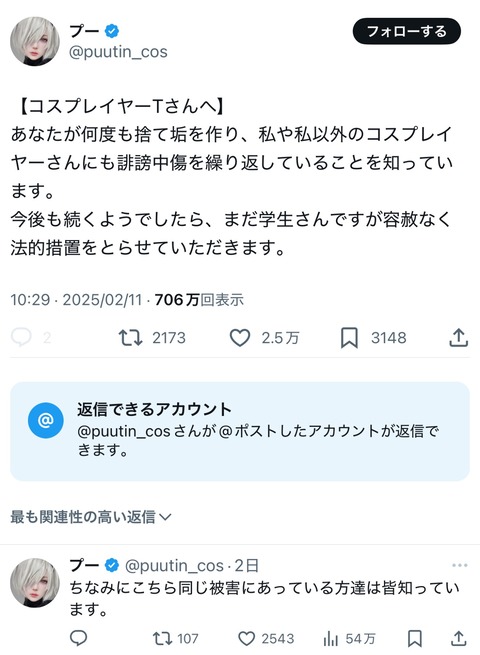Image resolution: width=480 pixels, height=655 pixels.
Task: Visit the @puutin_cos handle under the name
Action: point(118,52)
